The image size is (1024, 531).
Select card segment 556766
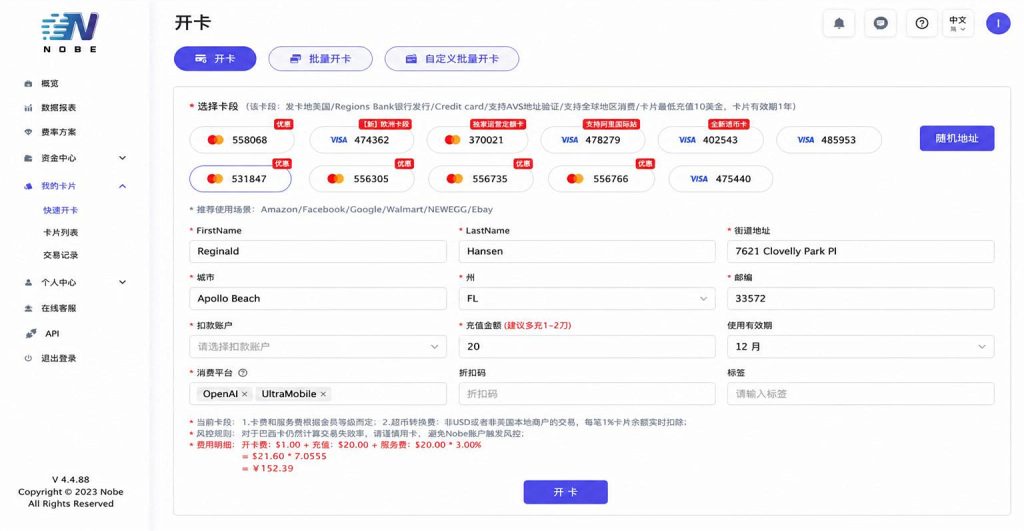point(601,179)
